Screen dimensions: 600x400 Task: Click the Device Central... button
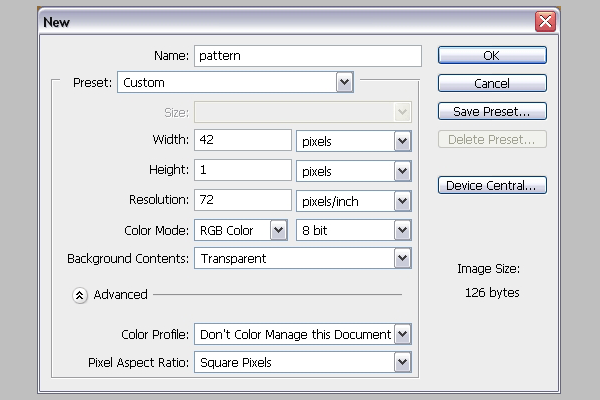pos(492,185)
